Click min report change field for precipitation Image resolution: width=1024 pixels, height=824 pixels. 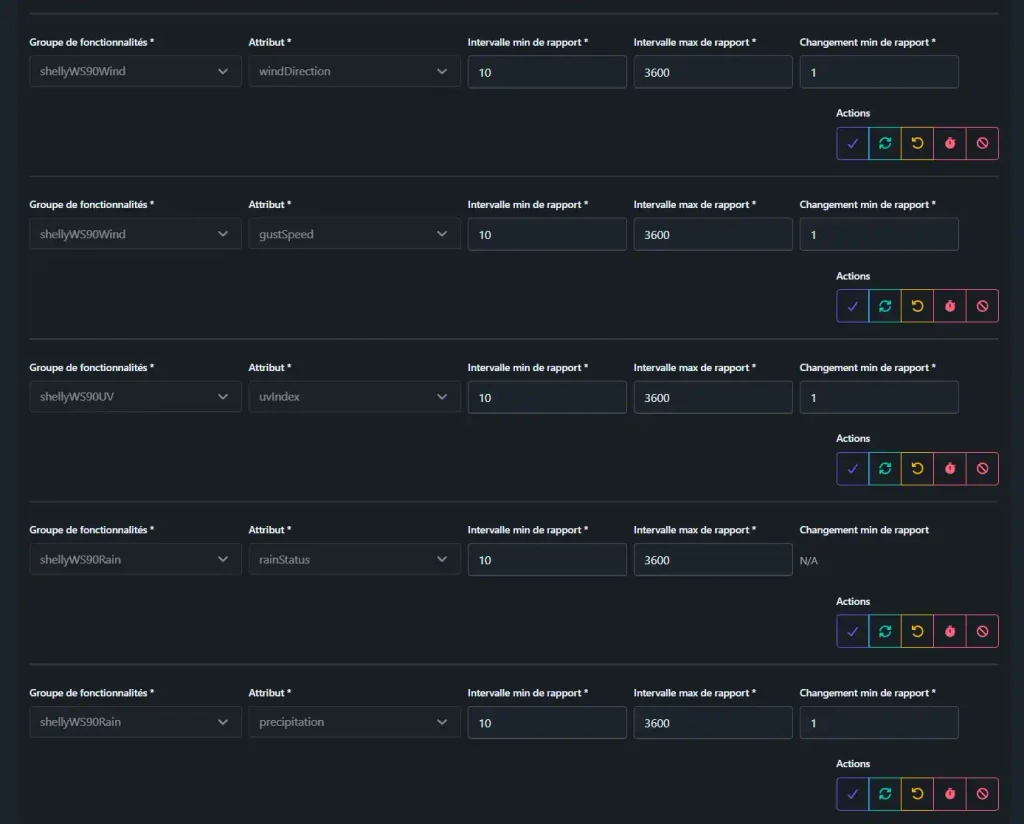coord(879,722)
